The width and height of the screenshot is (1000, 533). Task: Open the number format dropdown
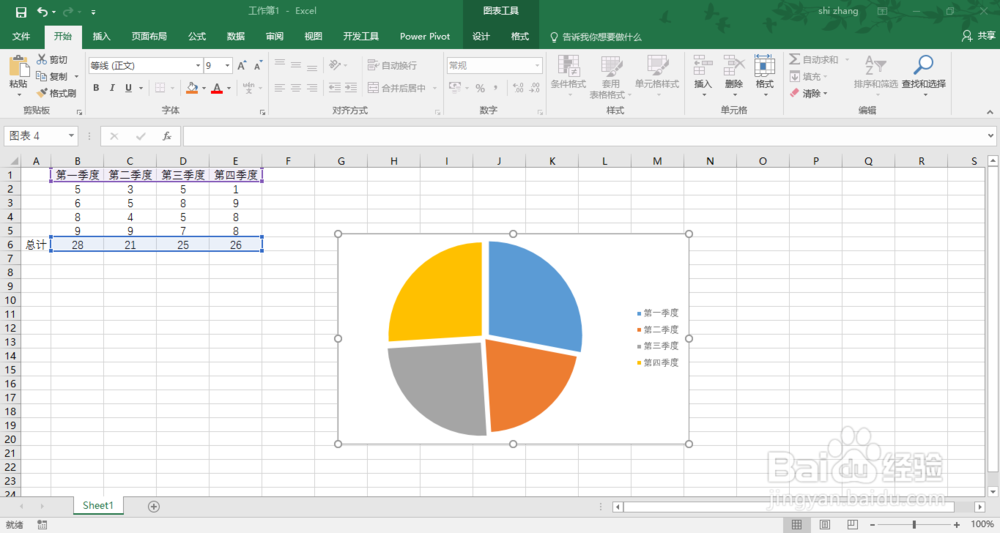537,66
